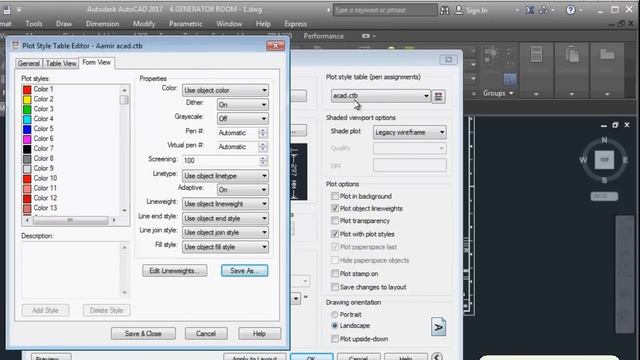Open the Adaptive dropdown

[242, 190]
